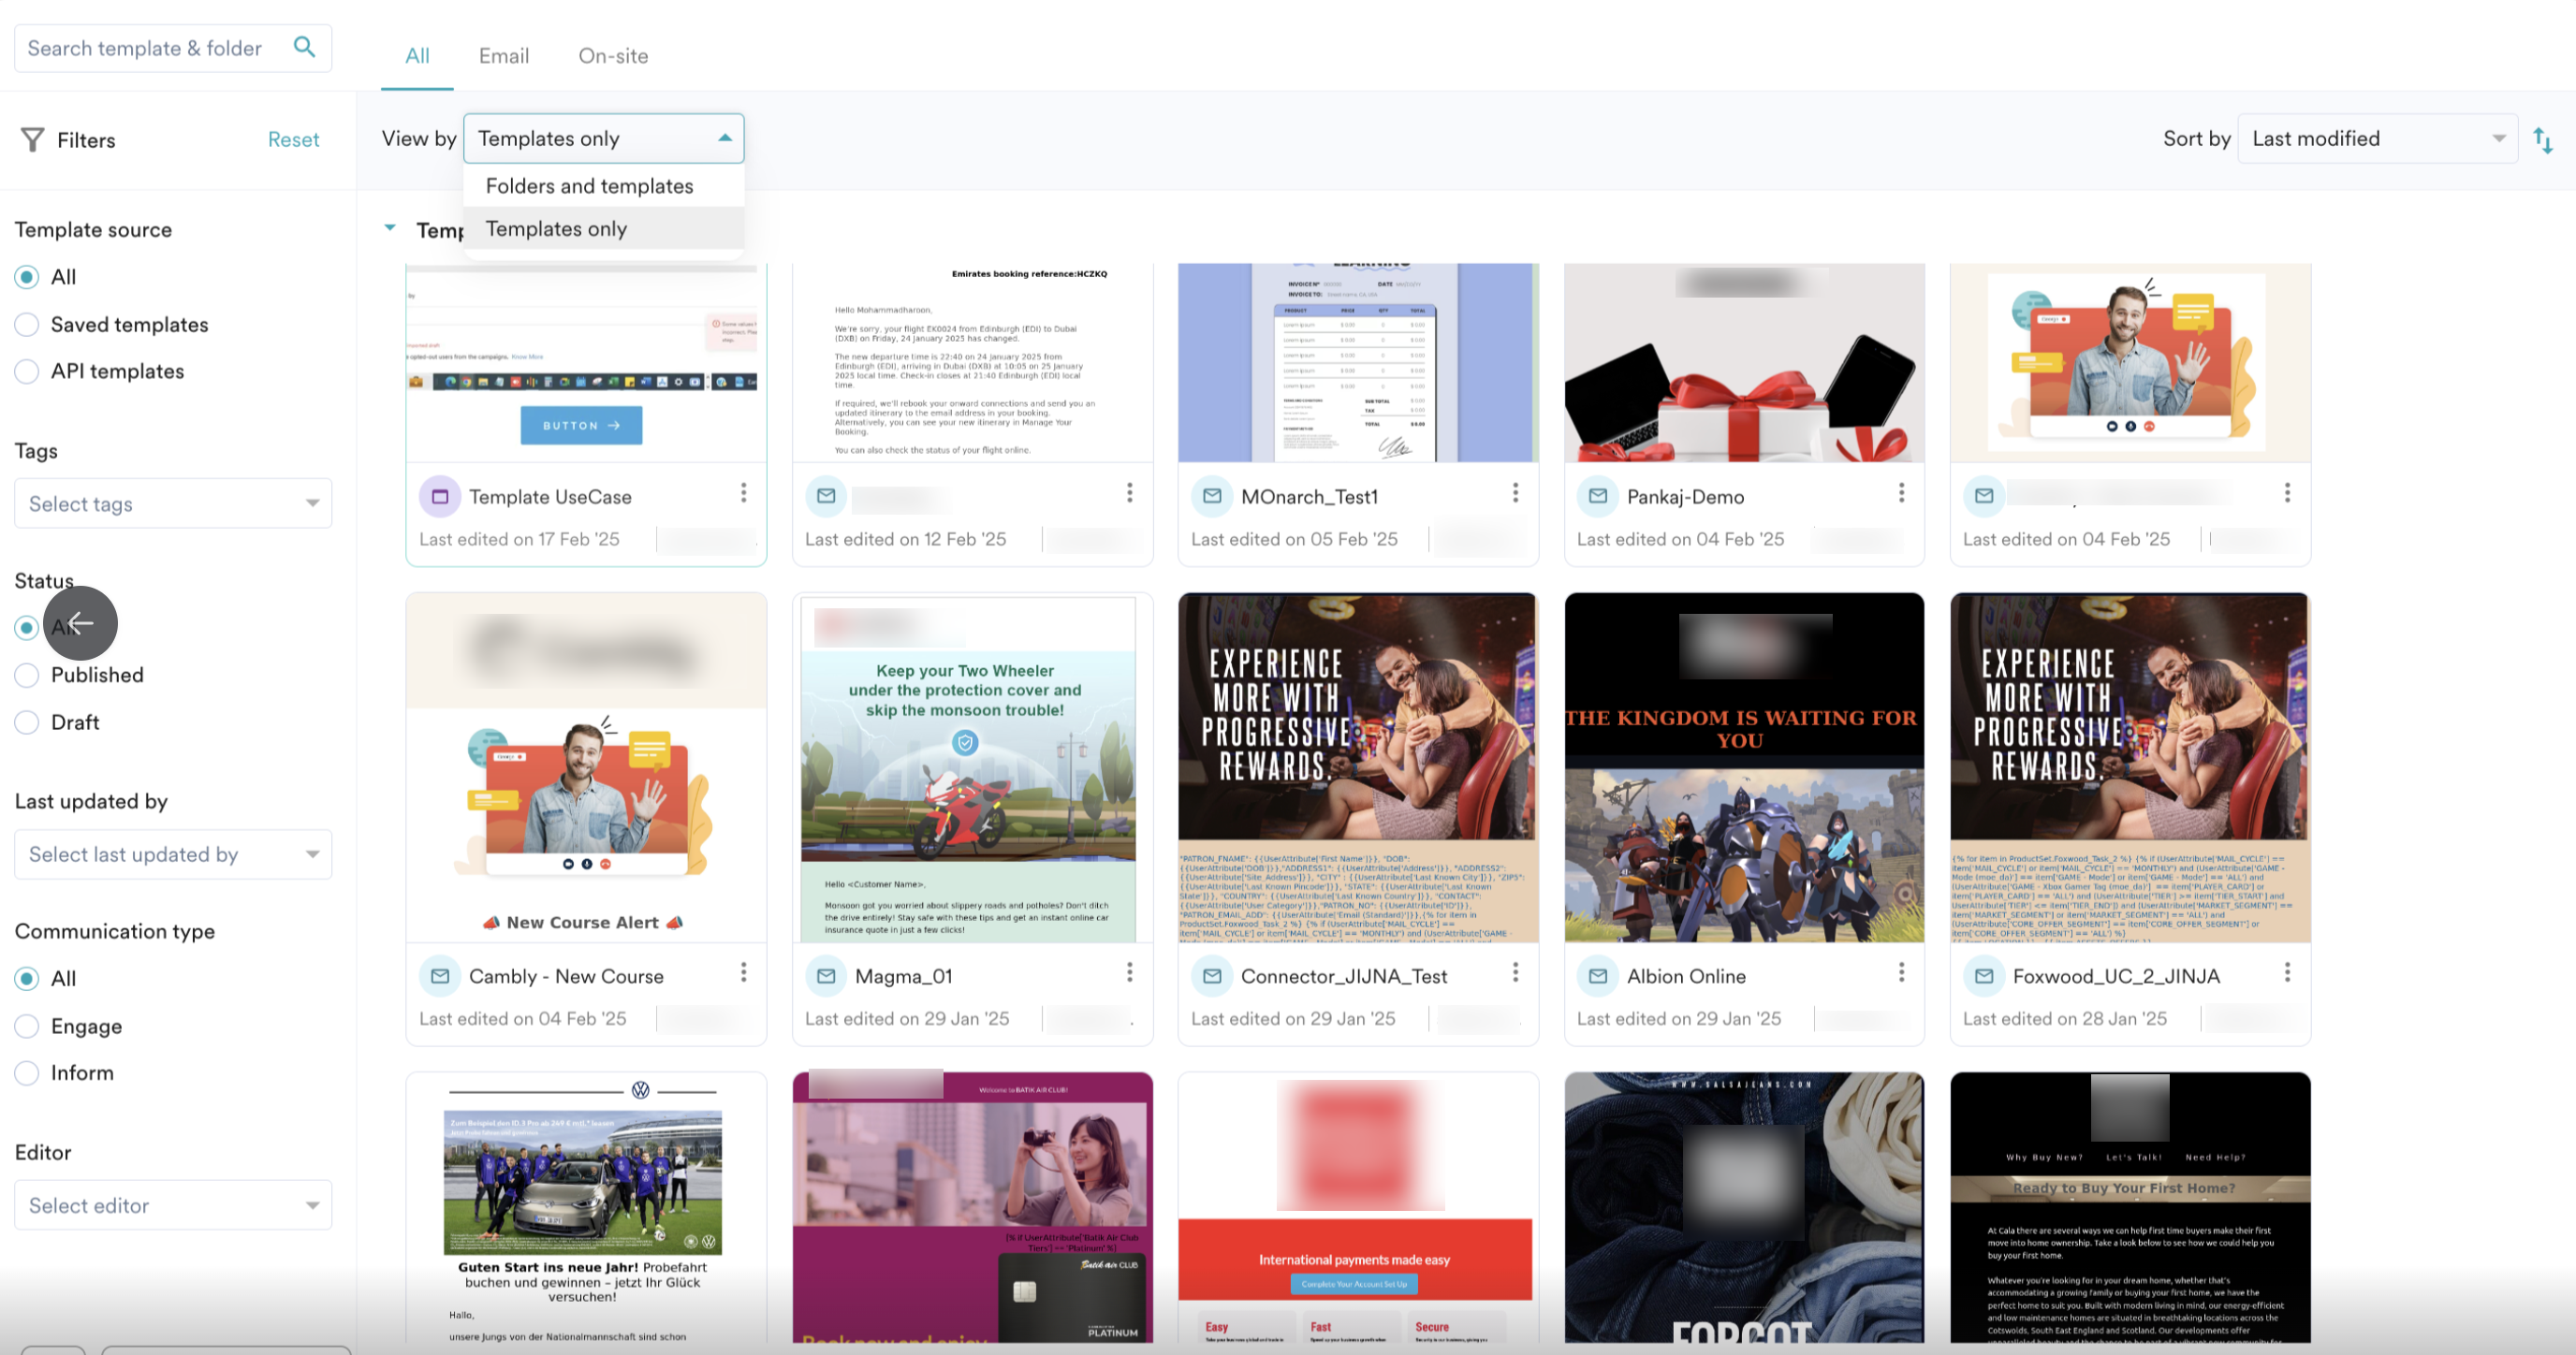
Task: Switch to the Email tab
Action: pyautogui.click(x=503, y=56)
